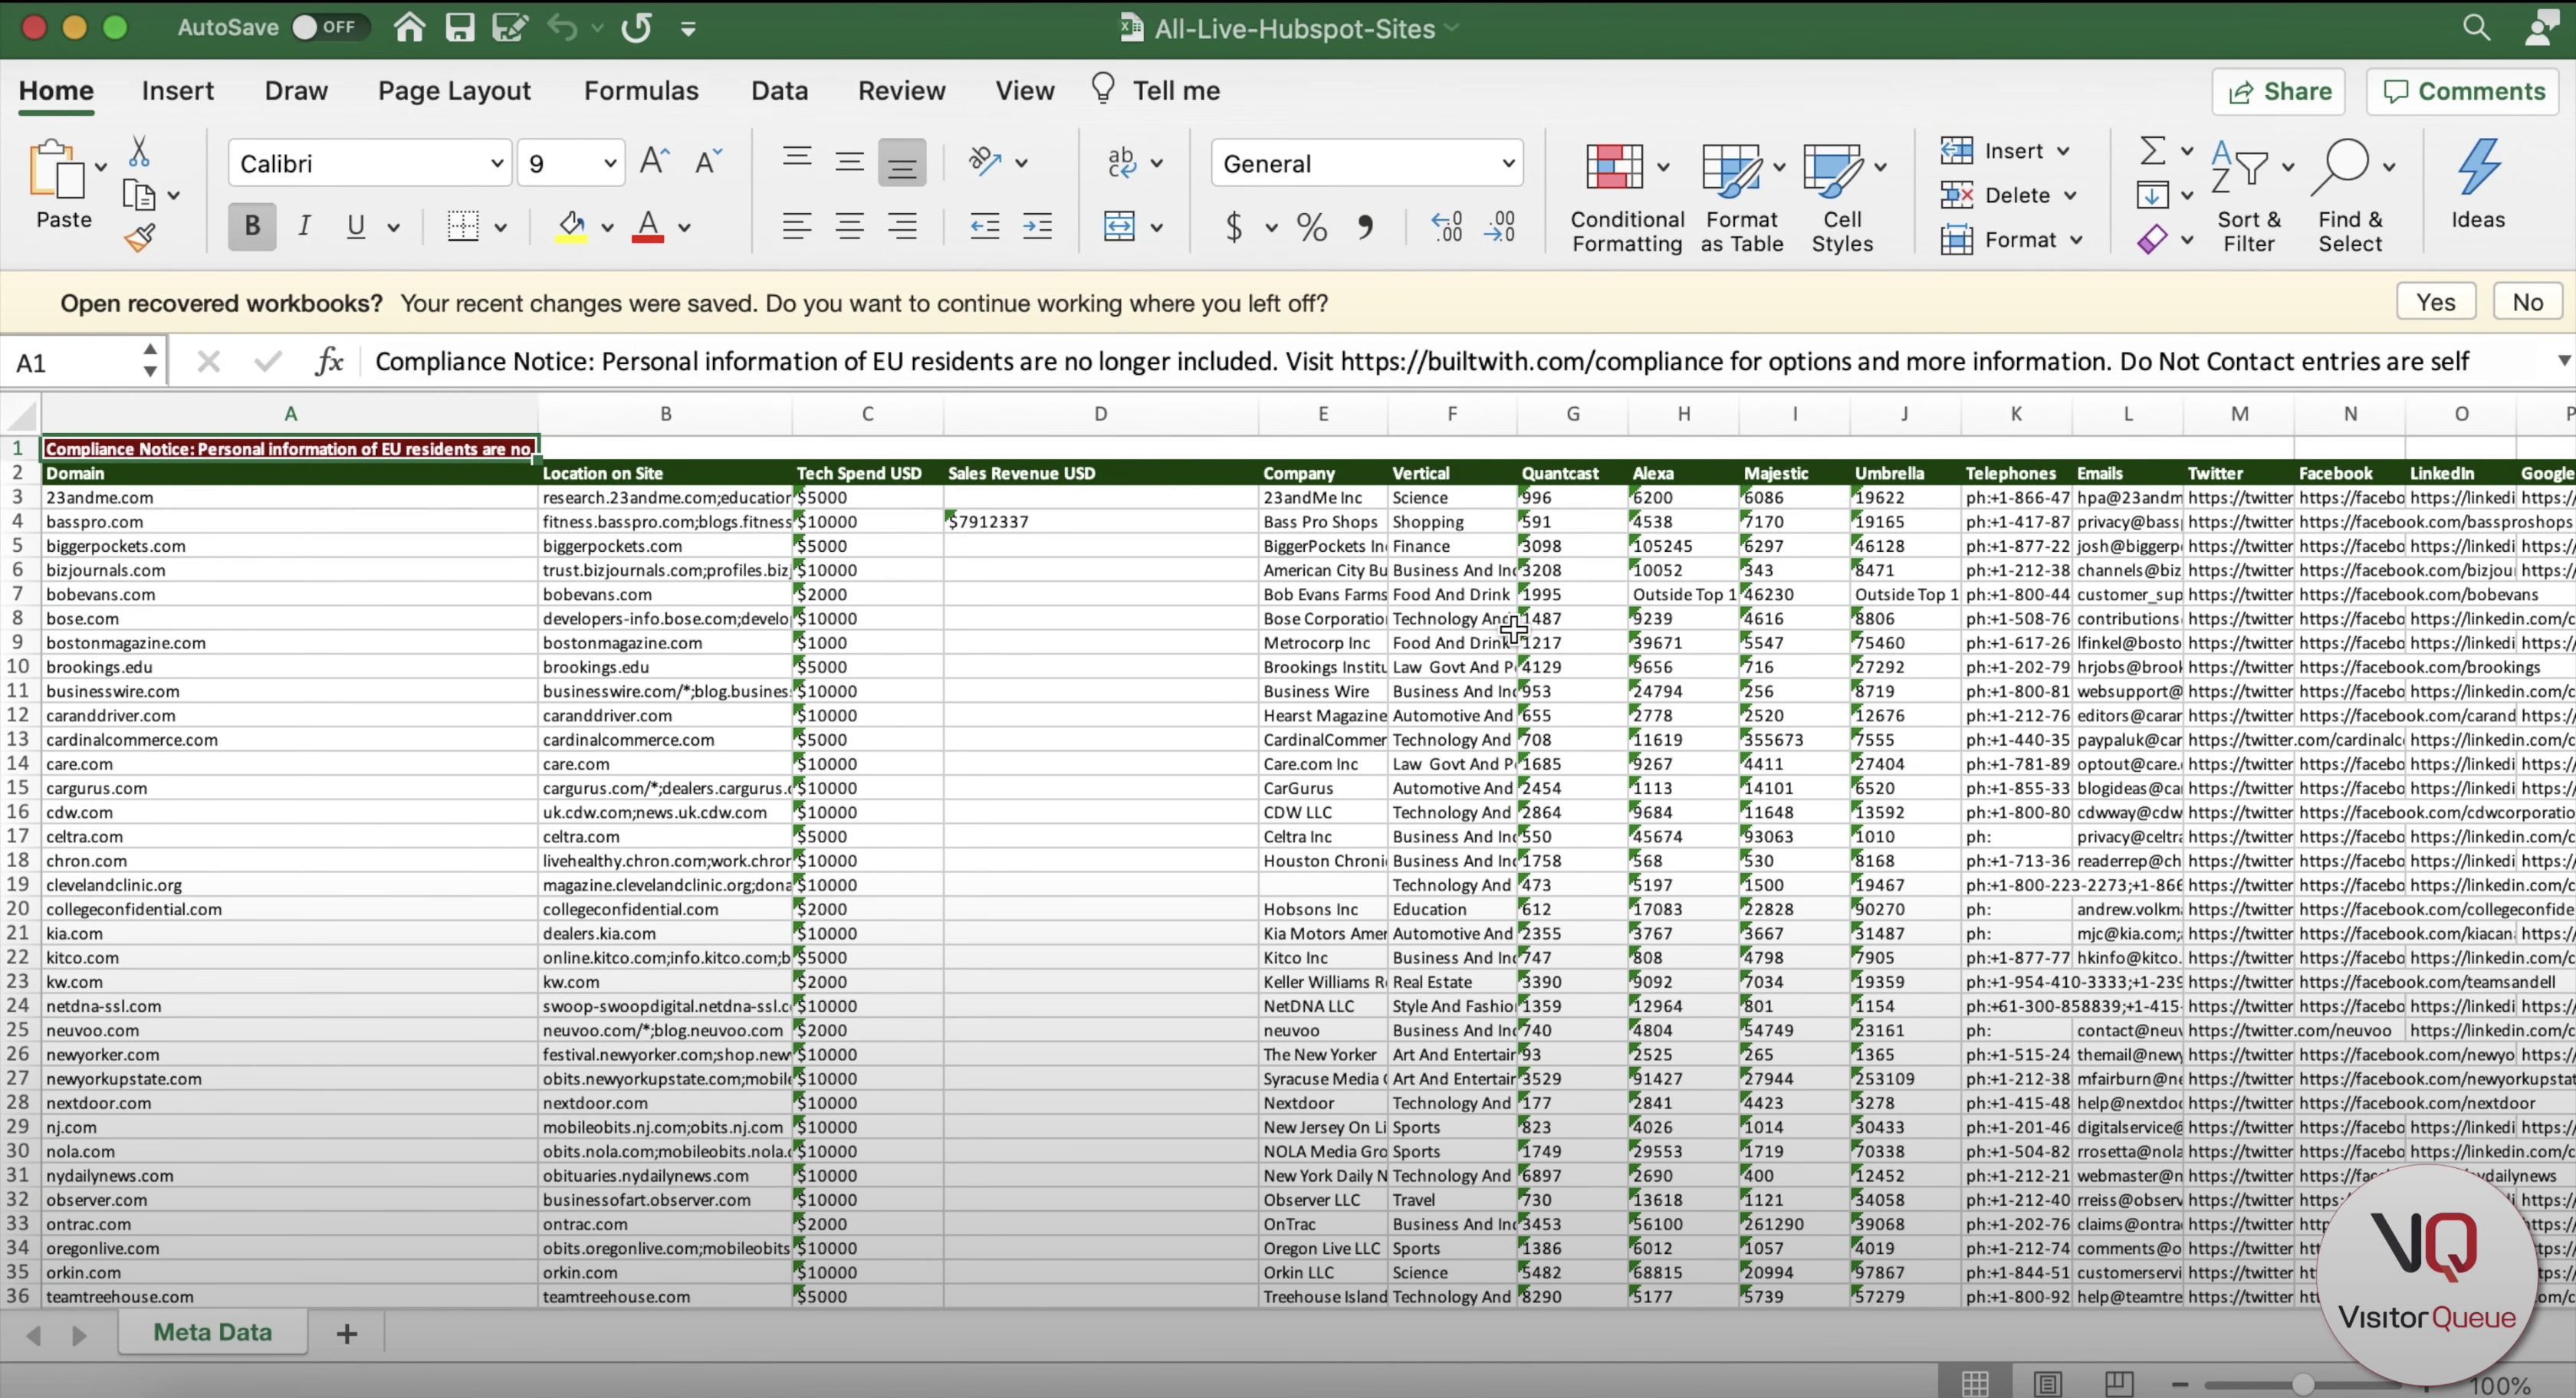2576x1398 pixels.
Task: Click the Copy icon
Action: pyautogui.click(x=138, y=195)
